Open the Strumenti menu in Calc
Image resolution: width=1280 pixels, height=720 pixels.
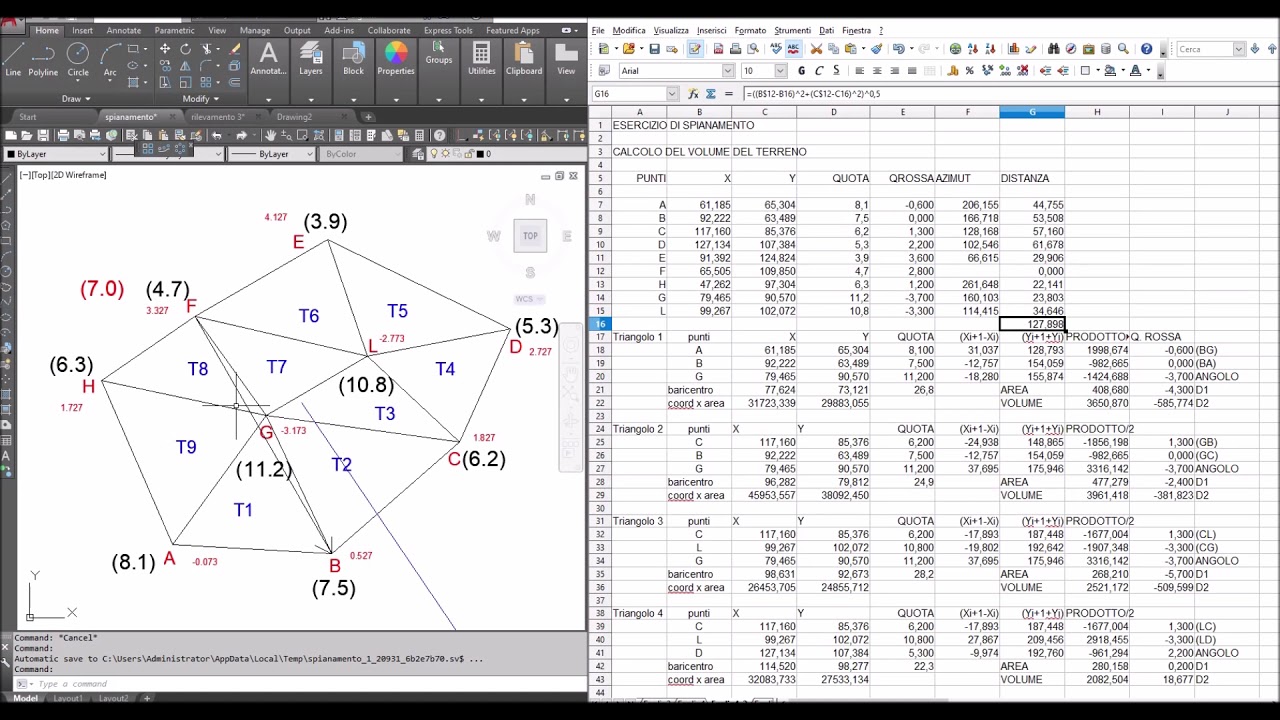click(792, 31)
